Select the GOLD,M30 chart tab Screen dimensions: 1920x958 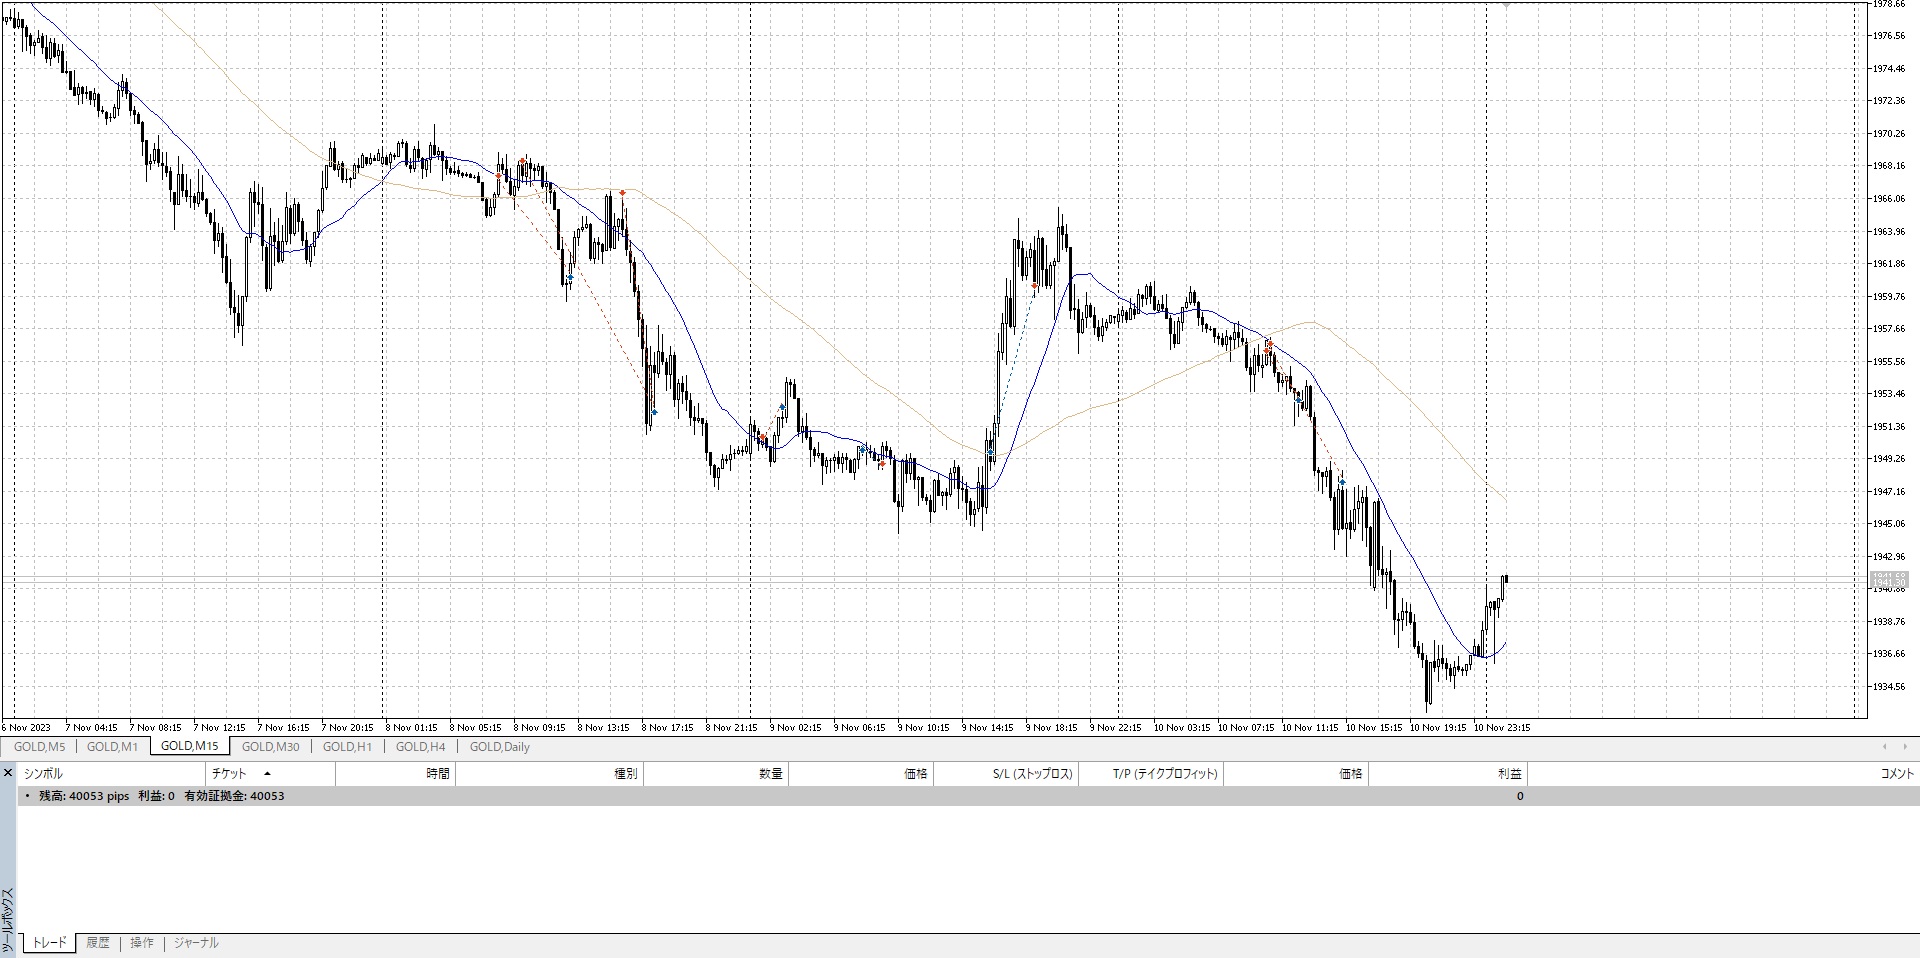270,747
